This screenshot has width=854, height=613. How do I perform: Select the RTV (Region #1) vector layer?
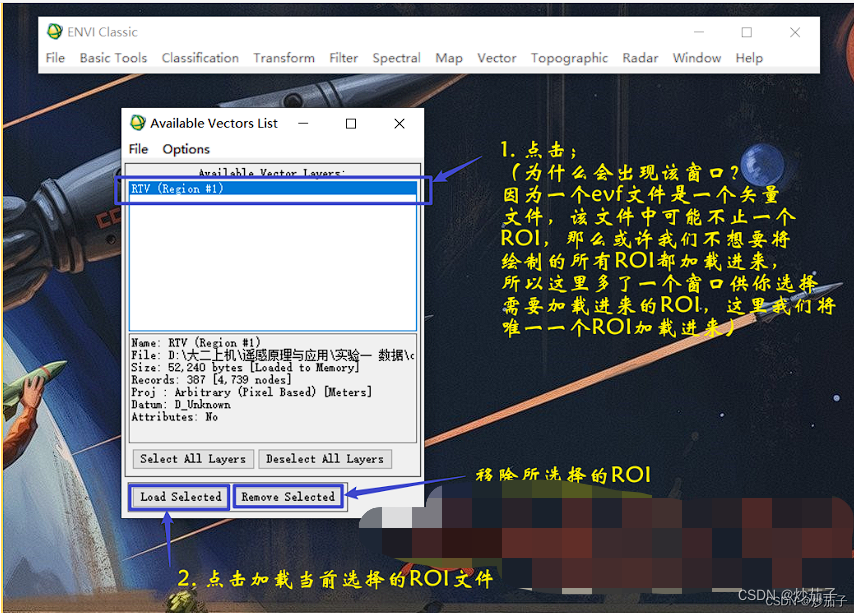click(273, 188)
